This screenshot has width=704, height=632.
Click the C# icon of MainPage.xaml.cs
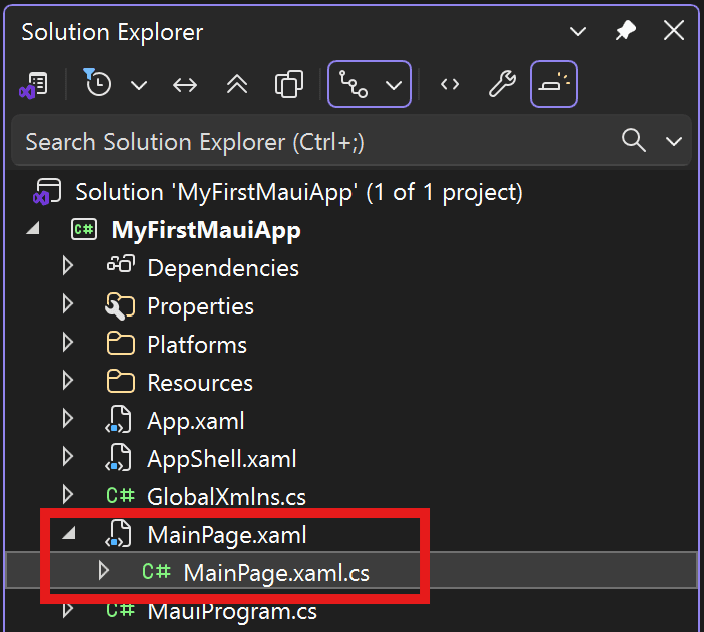coord(156,571)
